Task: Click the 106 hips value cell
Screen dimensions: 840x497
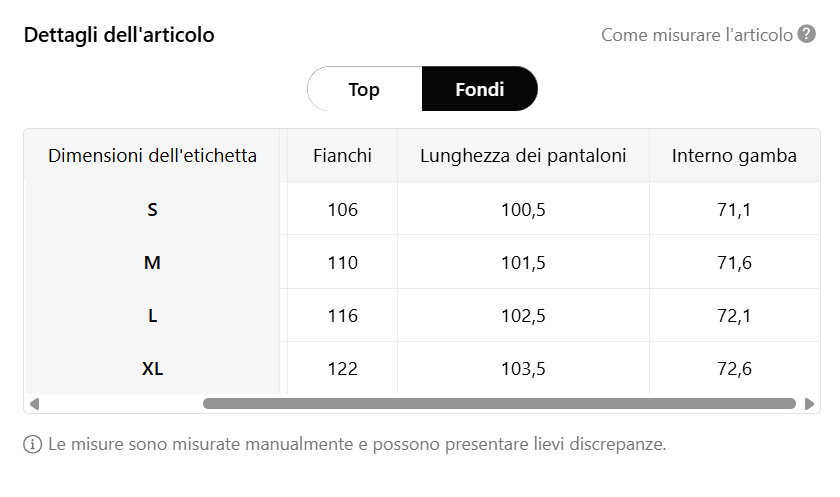Action: tap(342, 210)
